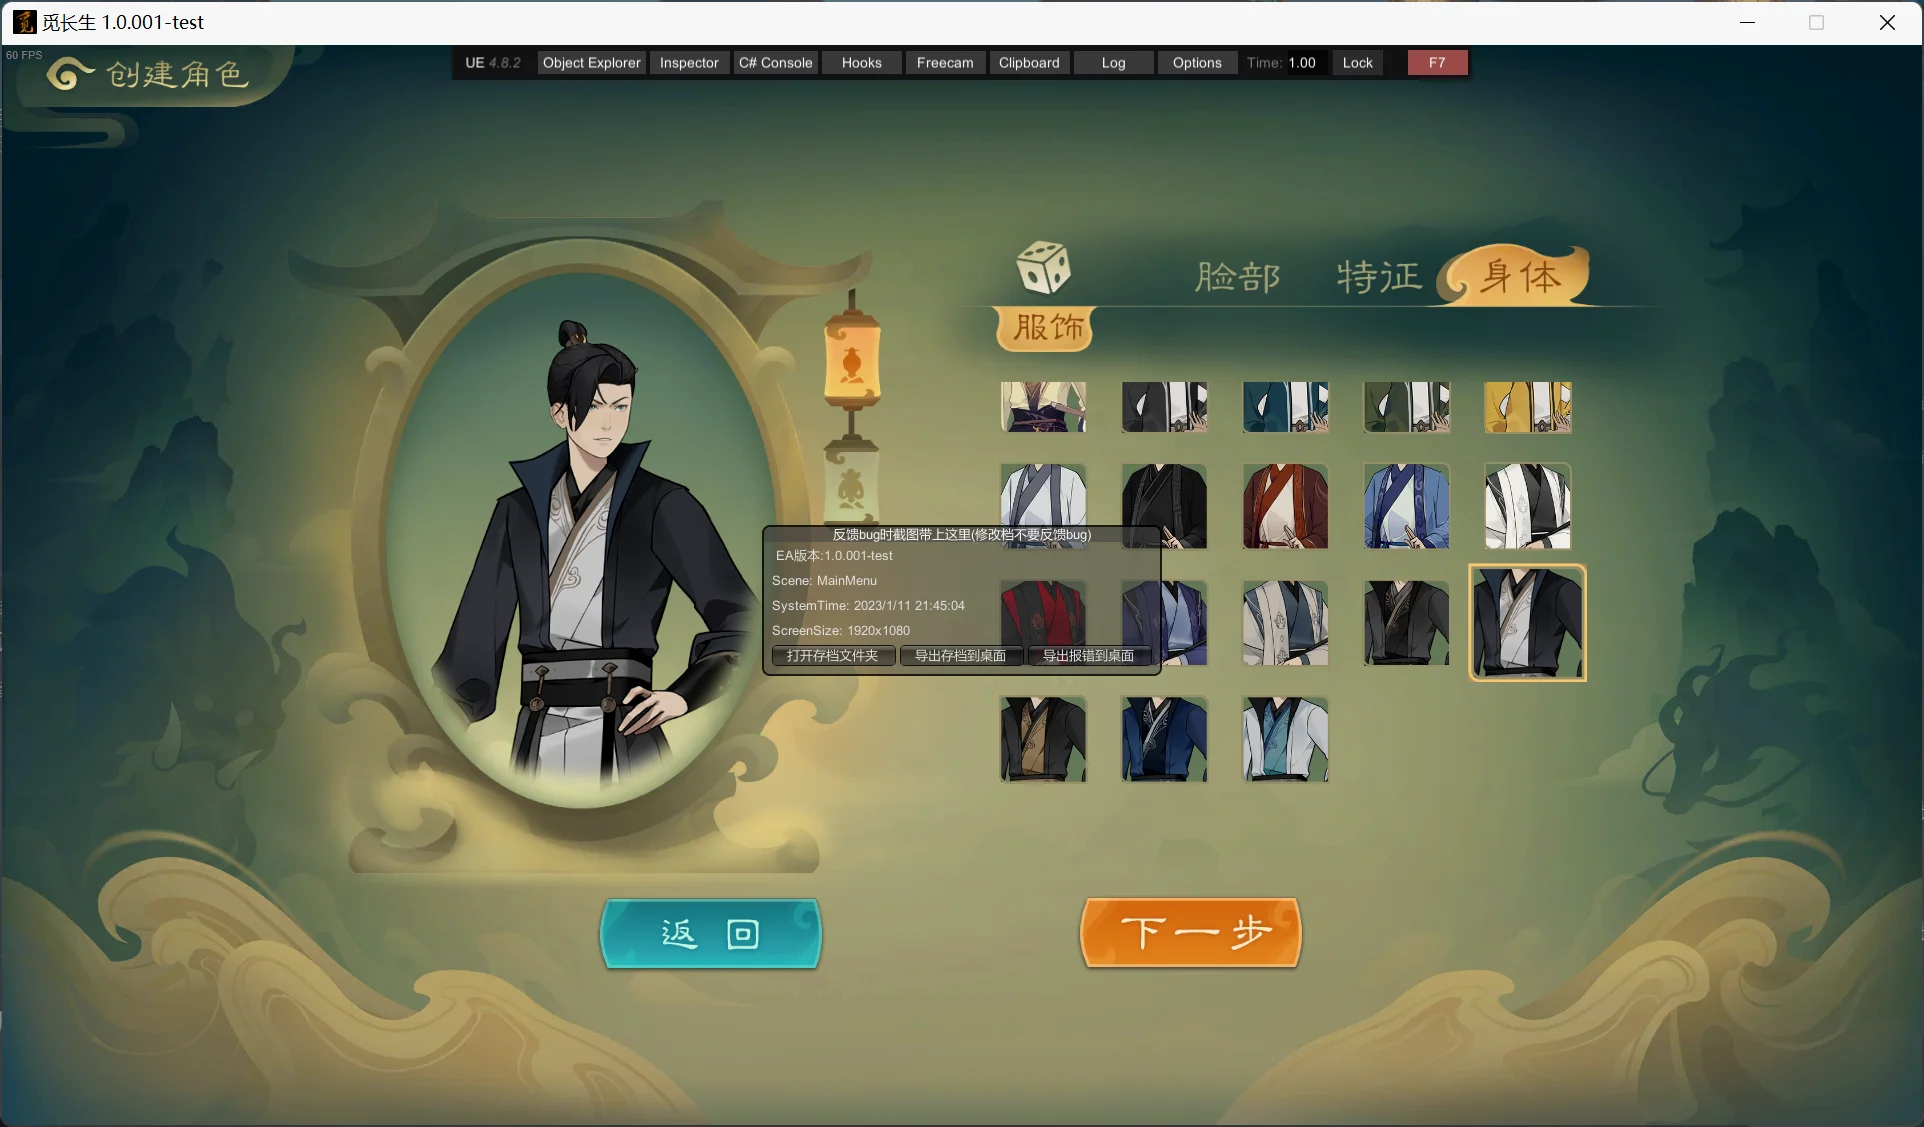Open the Clipboard panel

pos(1029,62)
